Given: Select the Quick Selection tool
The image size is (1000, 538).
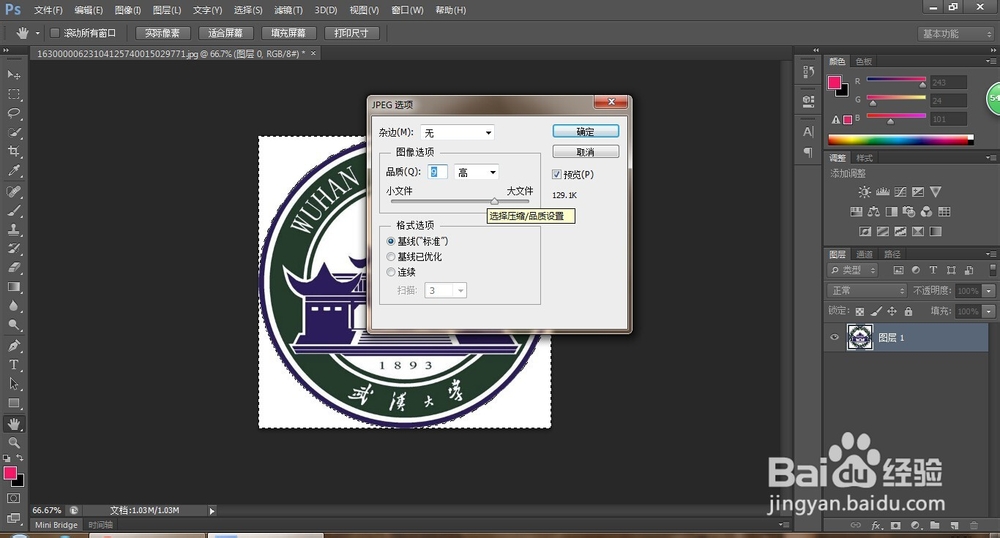Looking at the screenshot, I should point(13,133).
